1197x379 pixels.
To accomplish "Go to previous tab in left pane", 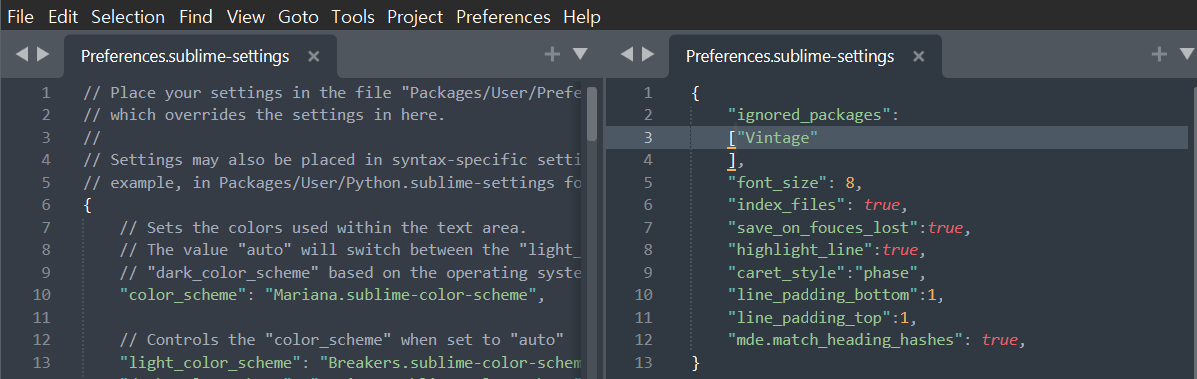I will point(22,53).
